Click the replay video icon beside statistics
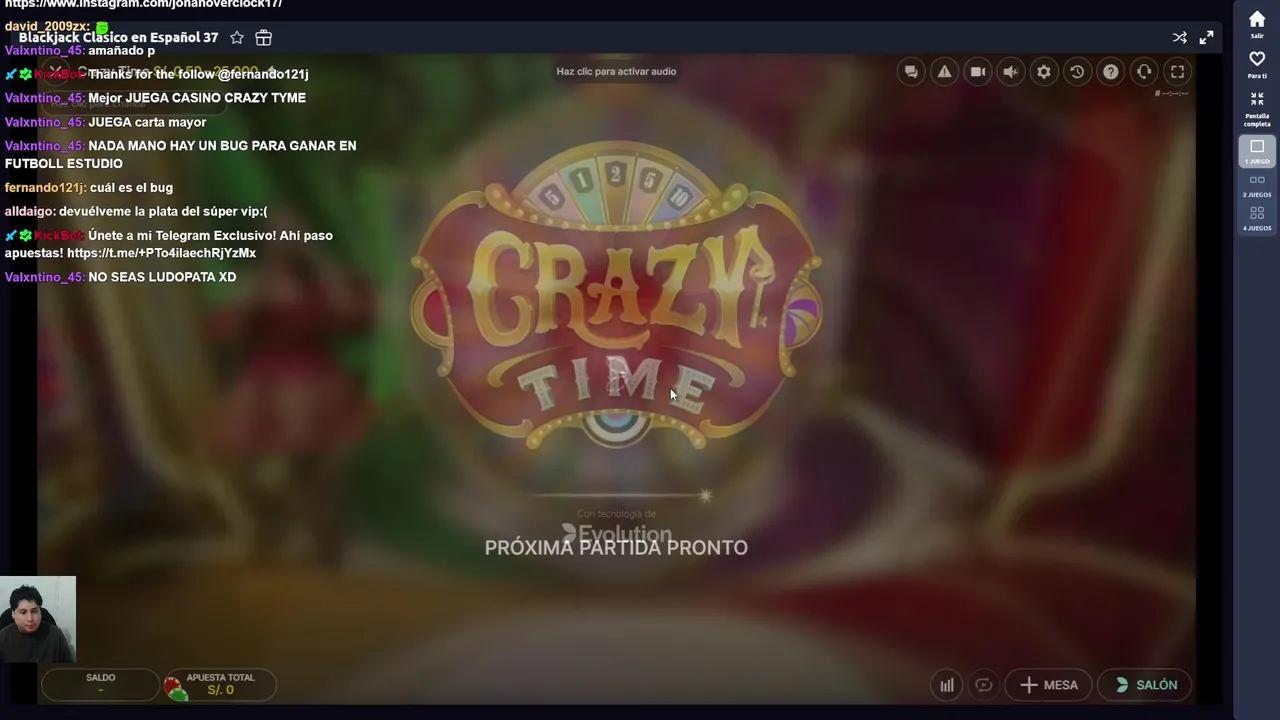Screen dimensions: 1280x720 (984, 685)
